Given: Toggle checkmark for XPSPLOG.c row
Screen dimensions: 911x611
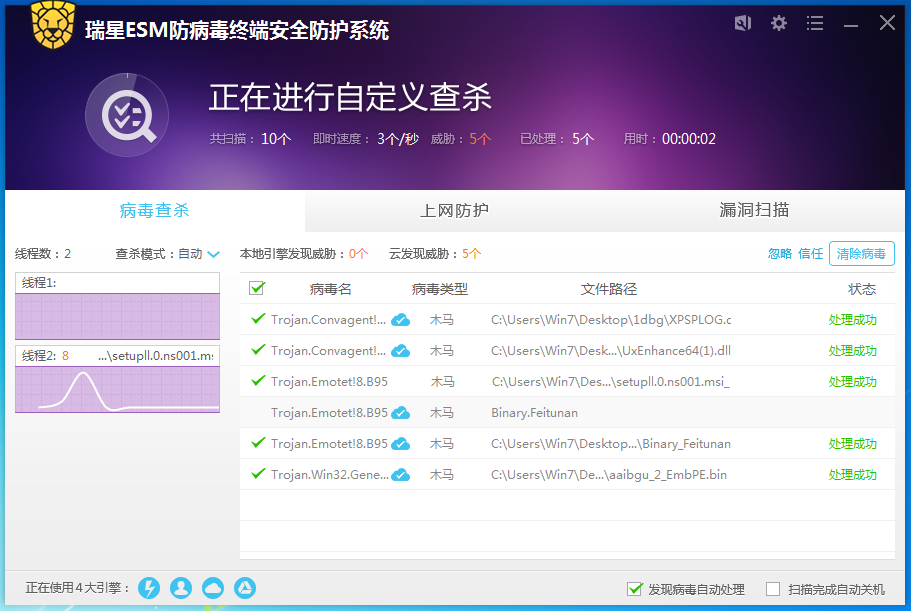Looking at the screenshot, I should [258, 318].
